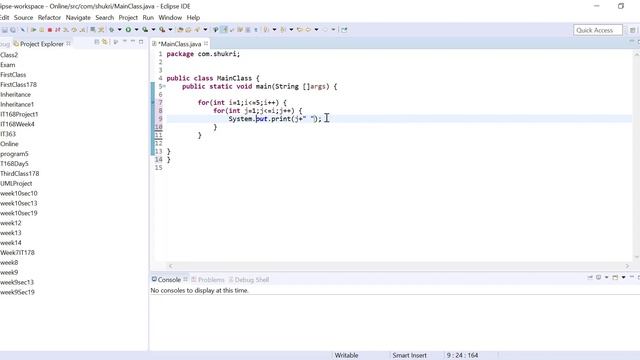Open the Coverage dropdown arrow
This screenshot has height=360, width=640.
point(153,30)
